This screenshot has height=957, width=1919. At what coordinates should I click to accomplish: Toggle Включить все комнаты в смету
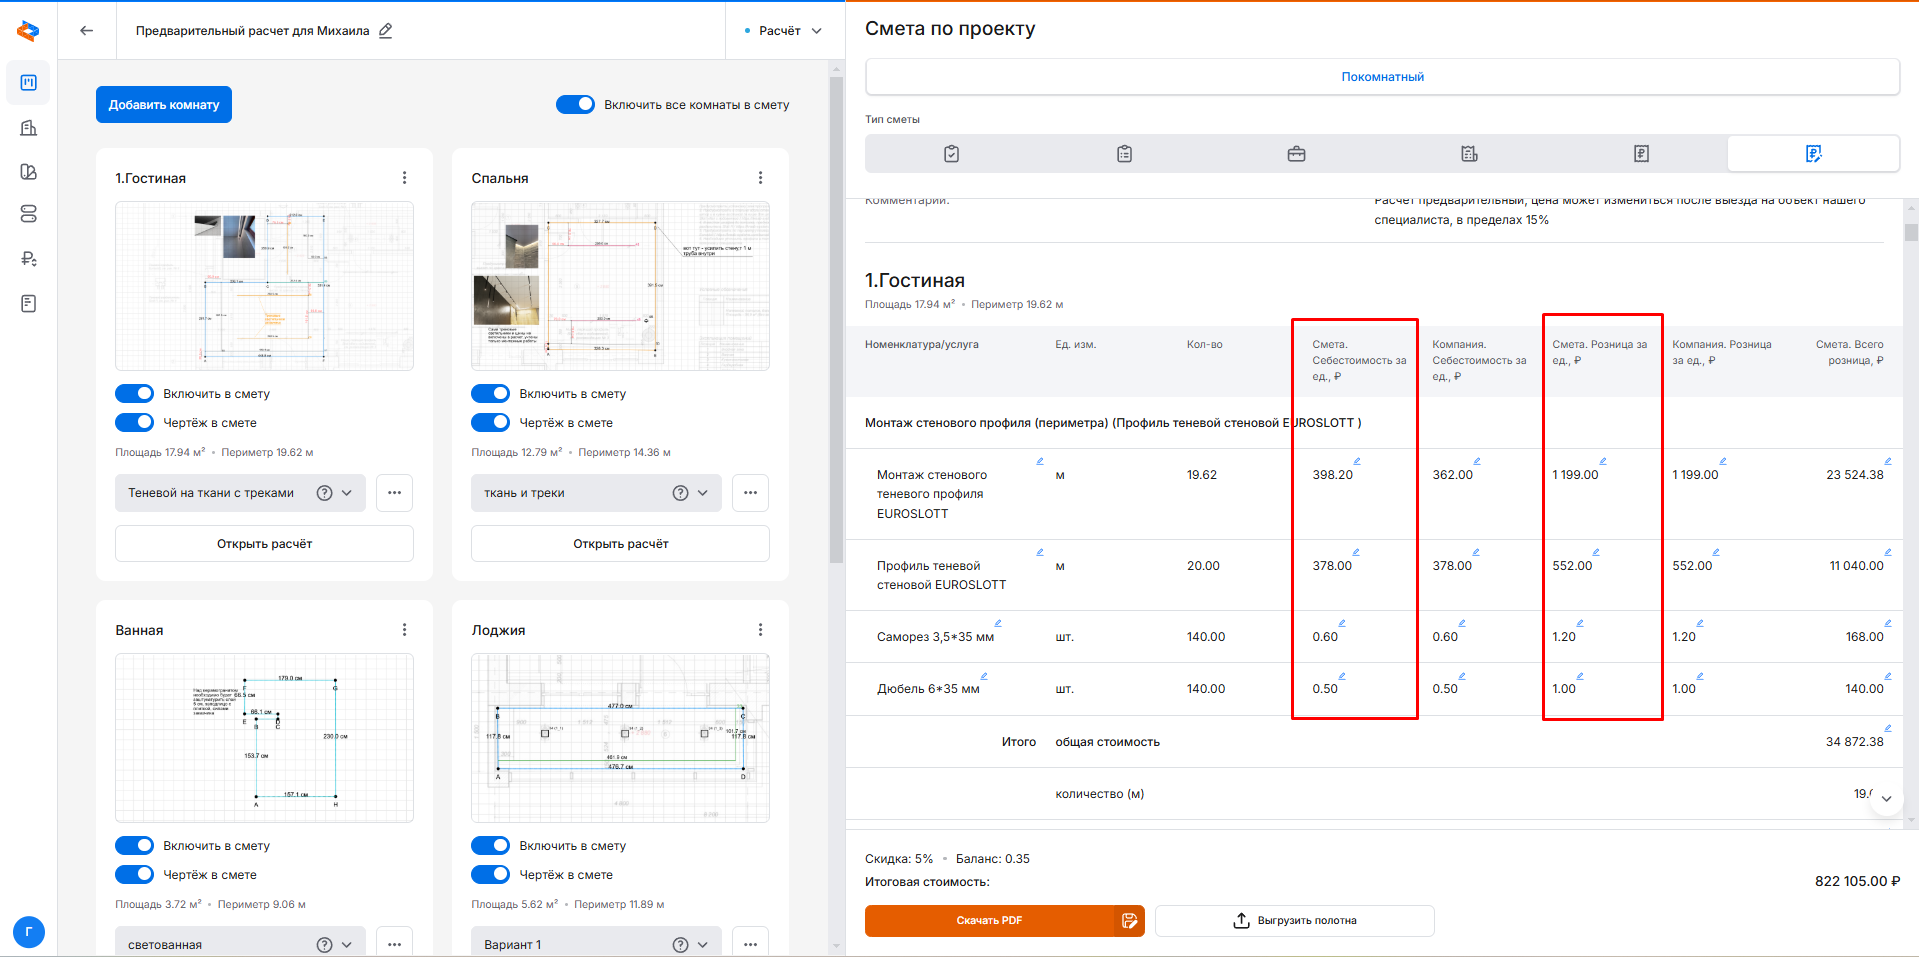(575, 105)
